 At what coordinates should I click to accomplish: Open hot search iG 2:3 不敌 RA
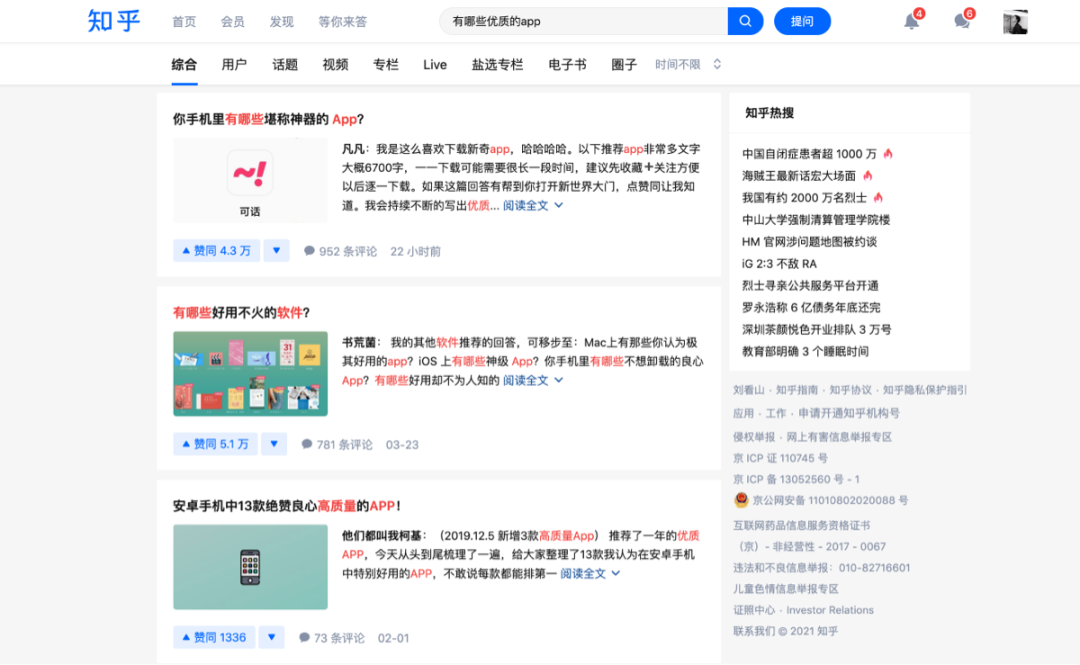pos(779,264)
